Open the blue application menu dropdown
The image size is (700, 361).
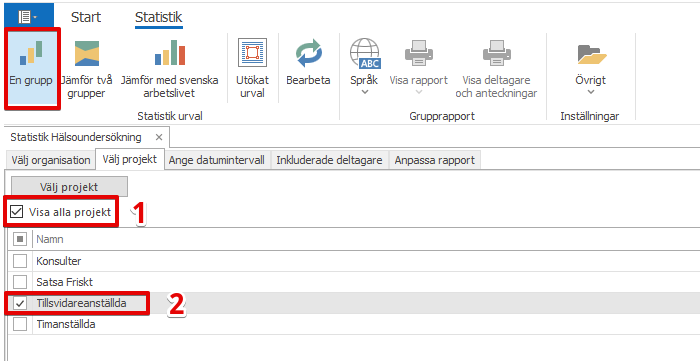[29, 17]
